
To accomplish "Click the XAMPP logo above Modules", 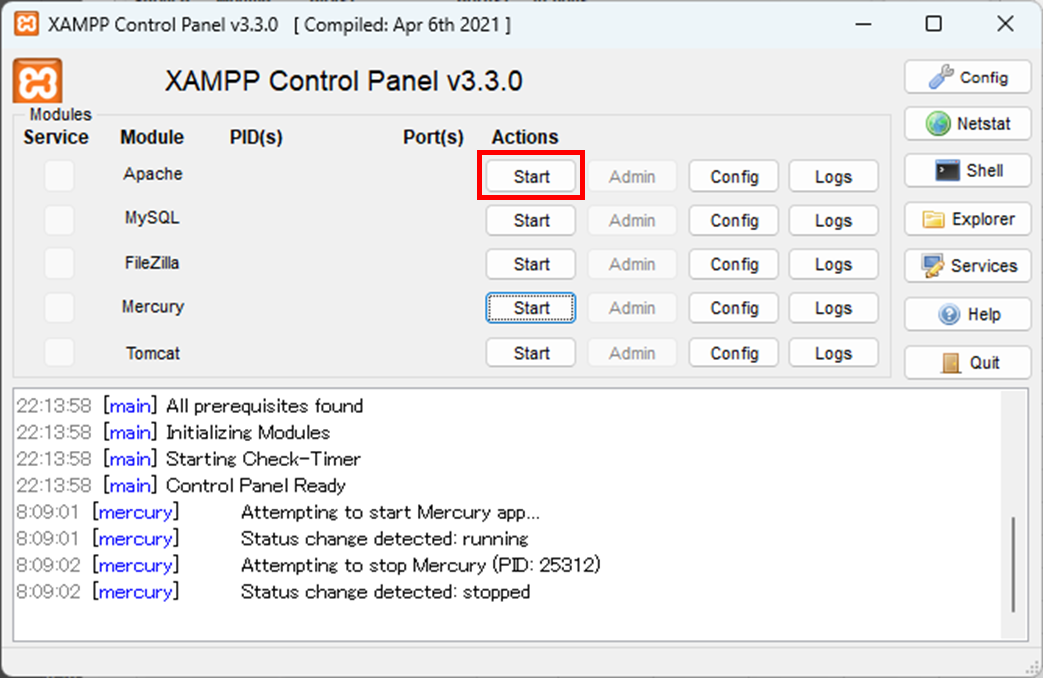I will (38, 78).
